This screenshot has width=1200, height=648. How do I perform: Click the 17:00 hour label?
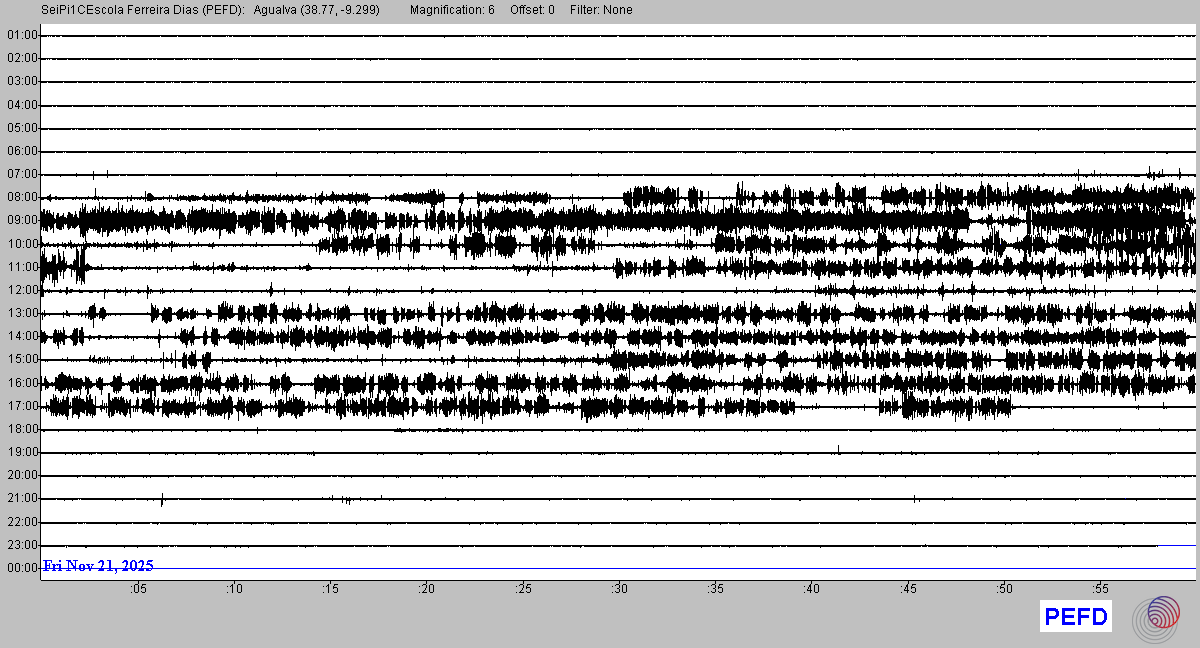(22, 407)
